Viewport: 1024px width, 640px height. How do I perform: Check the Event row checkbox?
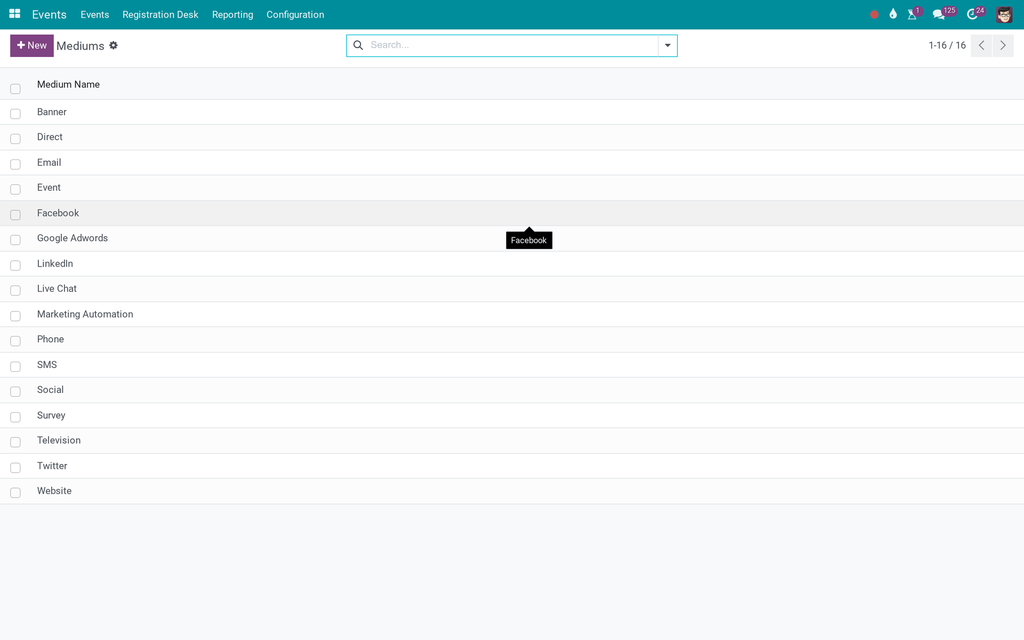pos(16,189)
